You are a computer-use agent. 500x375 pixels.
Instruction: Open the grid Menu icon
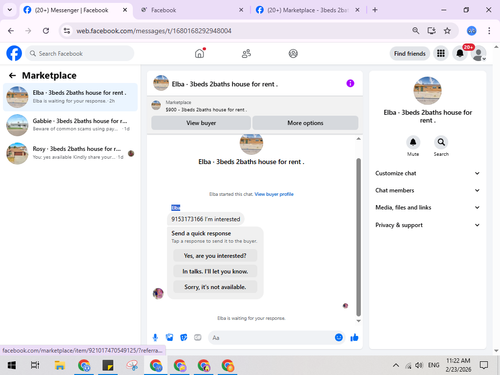441,53
